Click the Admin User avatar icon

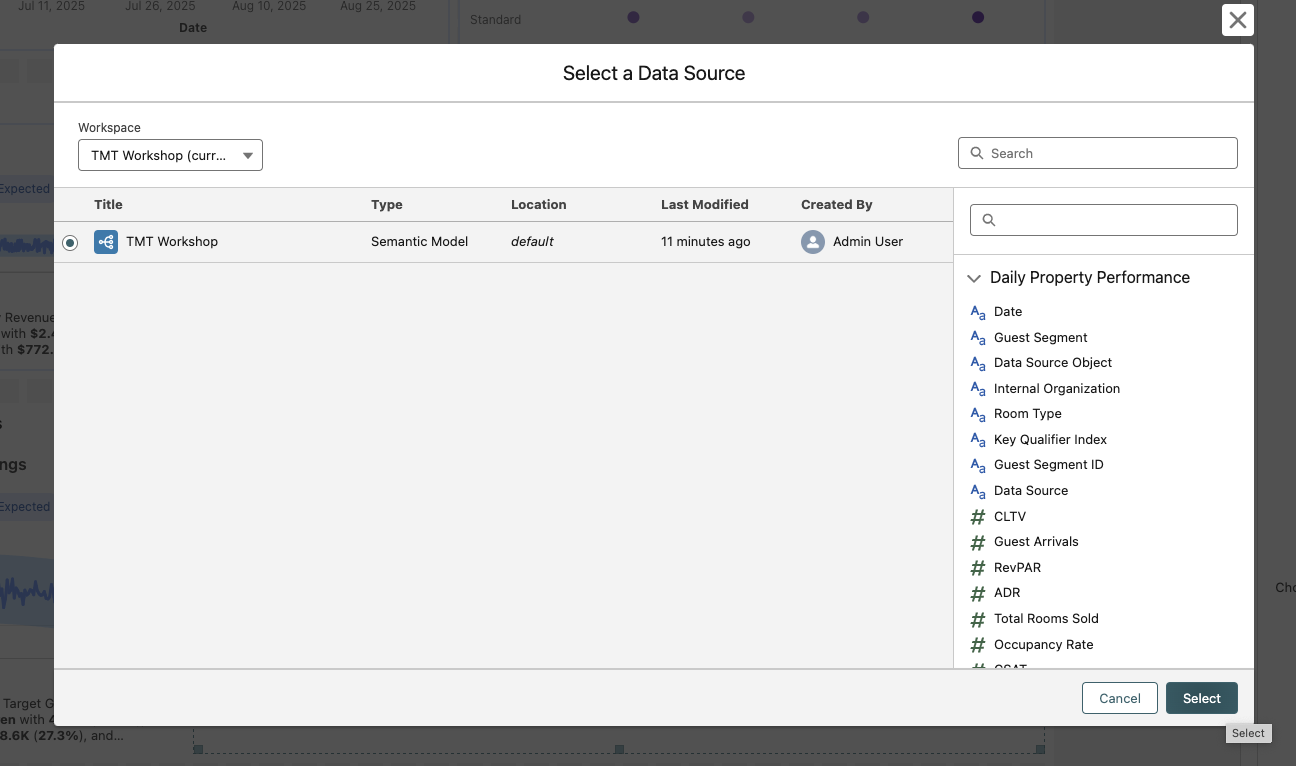[x=813, y=242]
